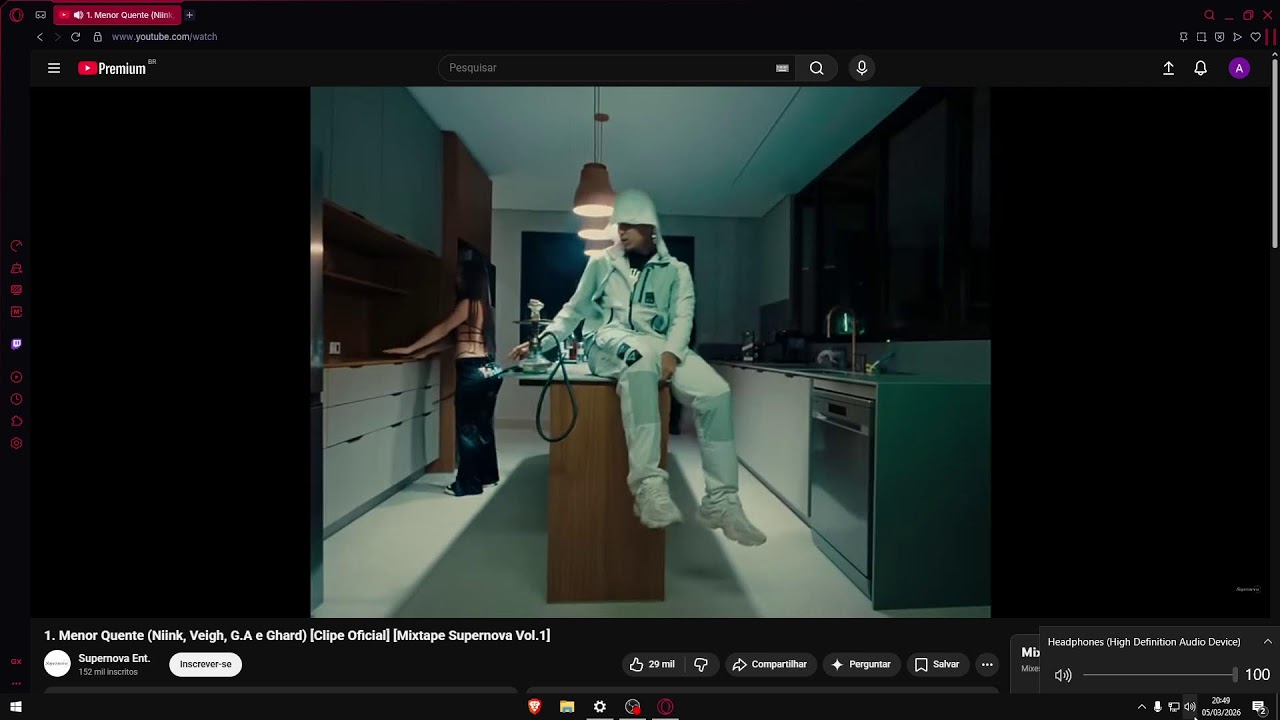Click the Pesquisar search field
The image size is (1280, 720).
pyautogui.click(x=605, y=68)
